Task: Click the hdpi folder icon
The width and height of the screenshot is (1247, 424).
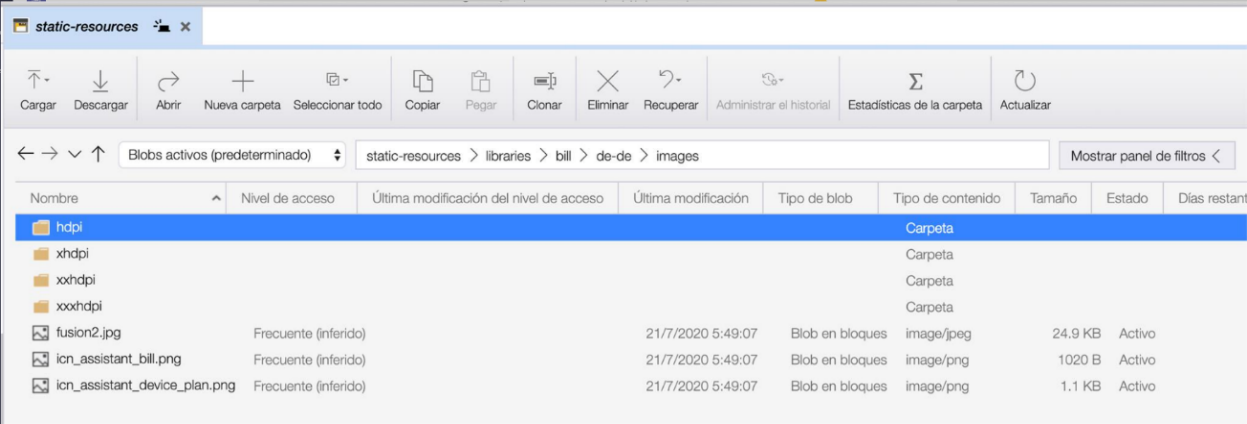Action: [41, 228]
